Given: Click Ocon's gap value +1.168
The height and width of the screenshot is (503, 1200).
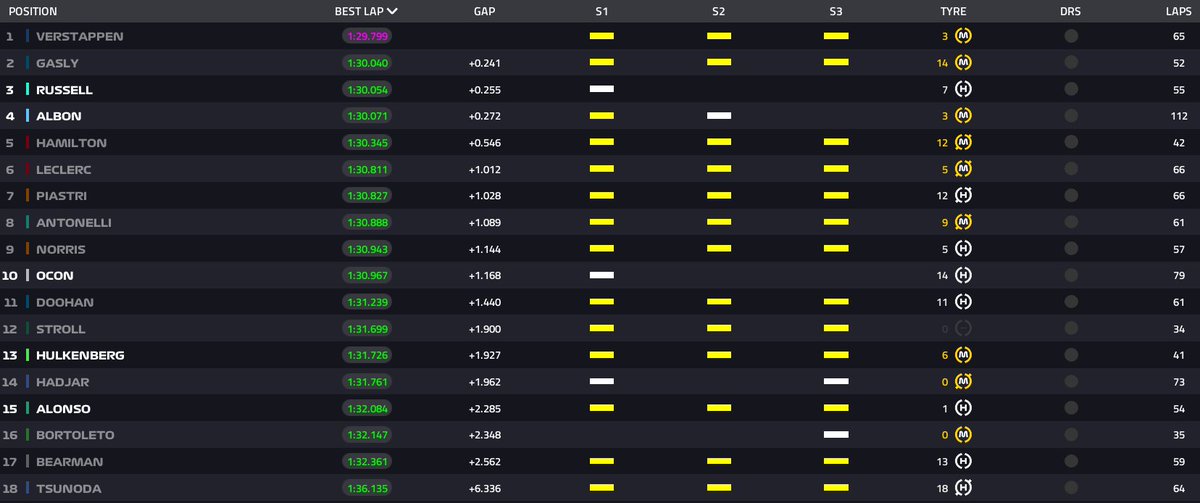Looking at the screenshot, I should tap(484, 275).
